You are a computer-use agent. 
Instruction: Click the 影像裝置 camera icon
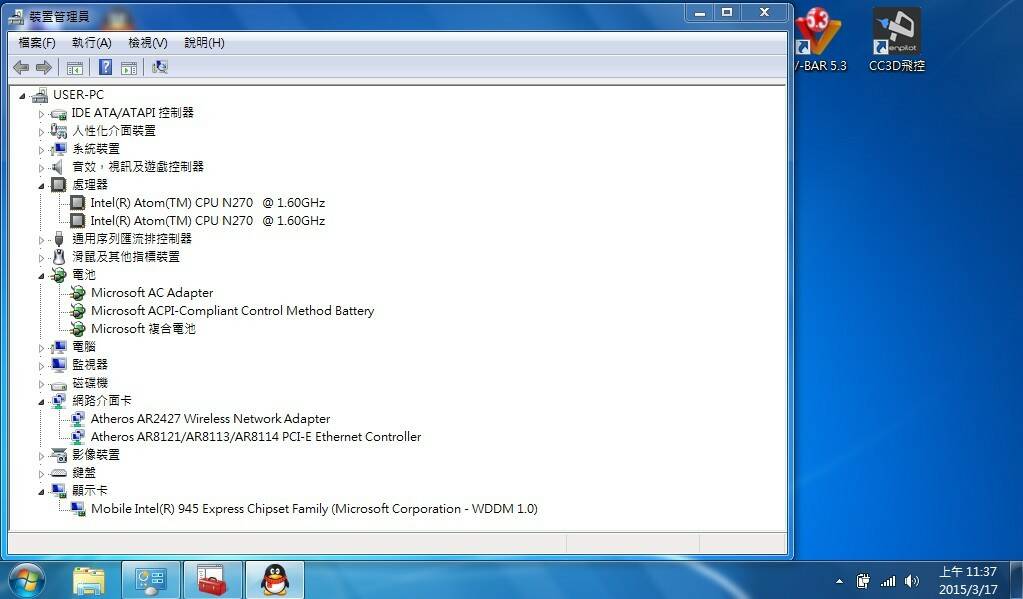click(59, 455)
